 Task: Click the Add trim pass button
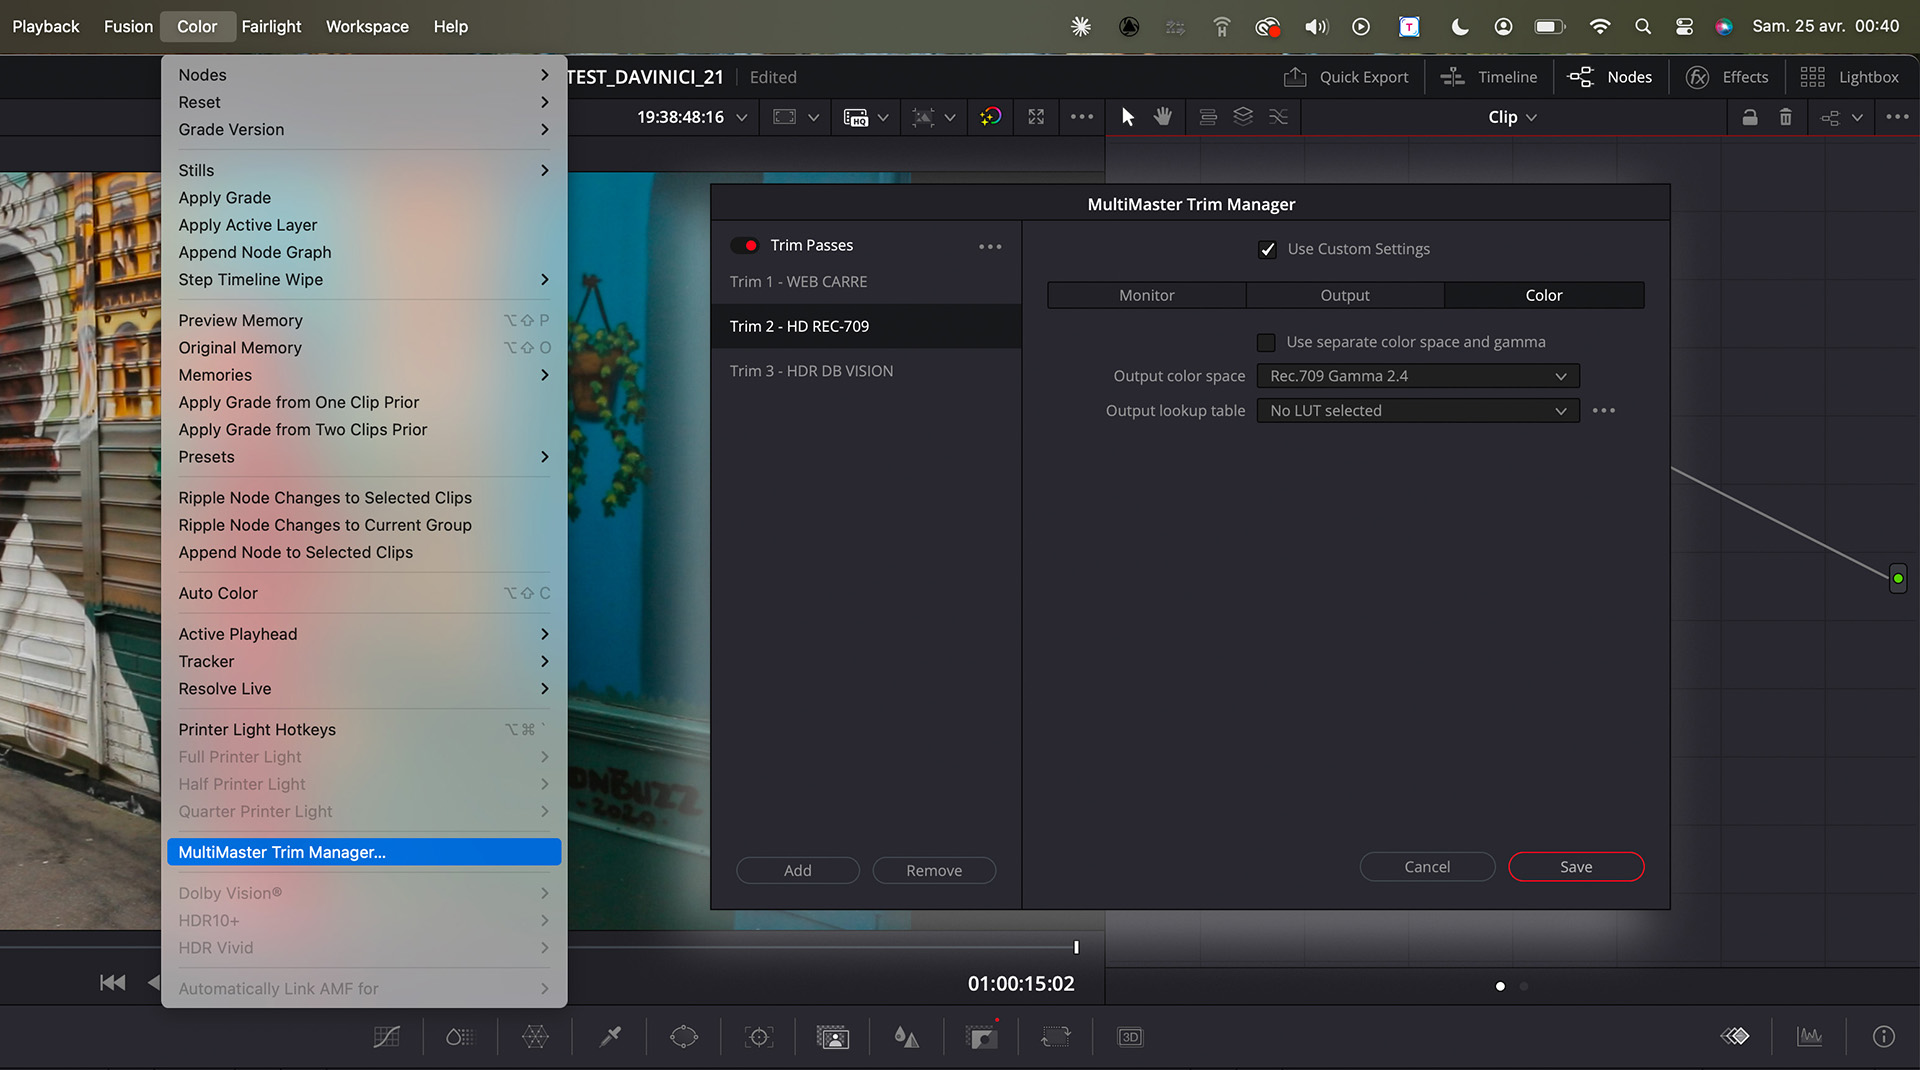[798, 870]
